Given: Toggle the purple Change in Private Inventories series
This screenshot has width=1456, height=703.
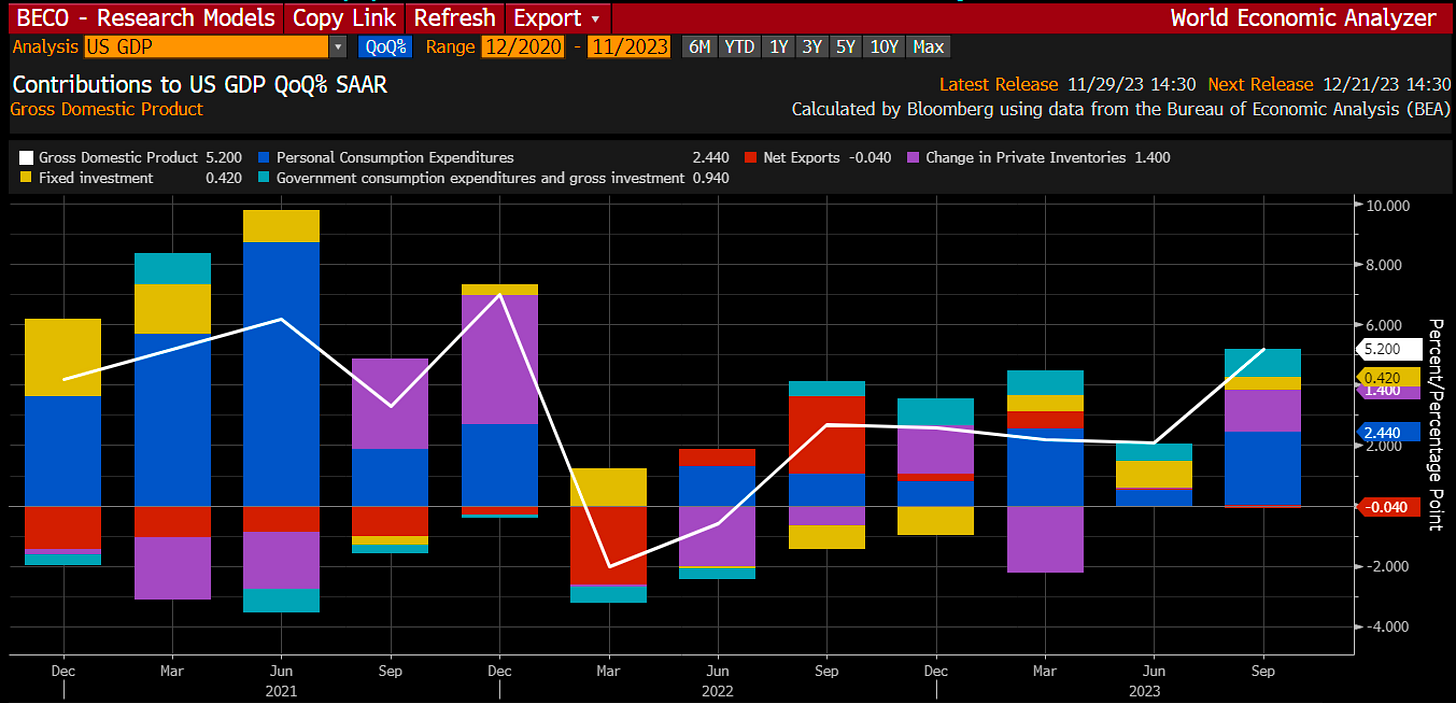Looking at the screenshot, I should [911, 157].
